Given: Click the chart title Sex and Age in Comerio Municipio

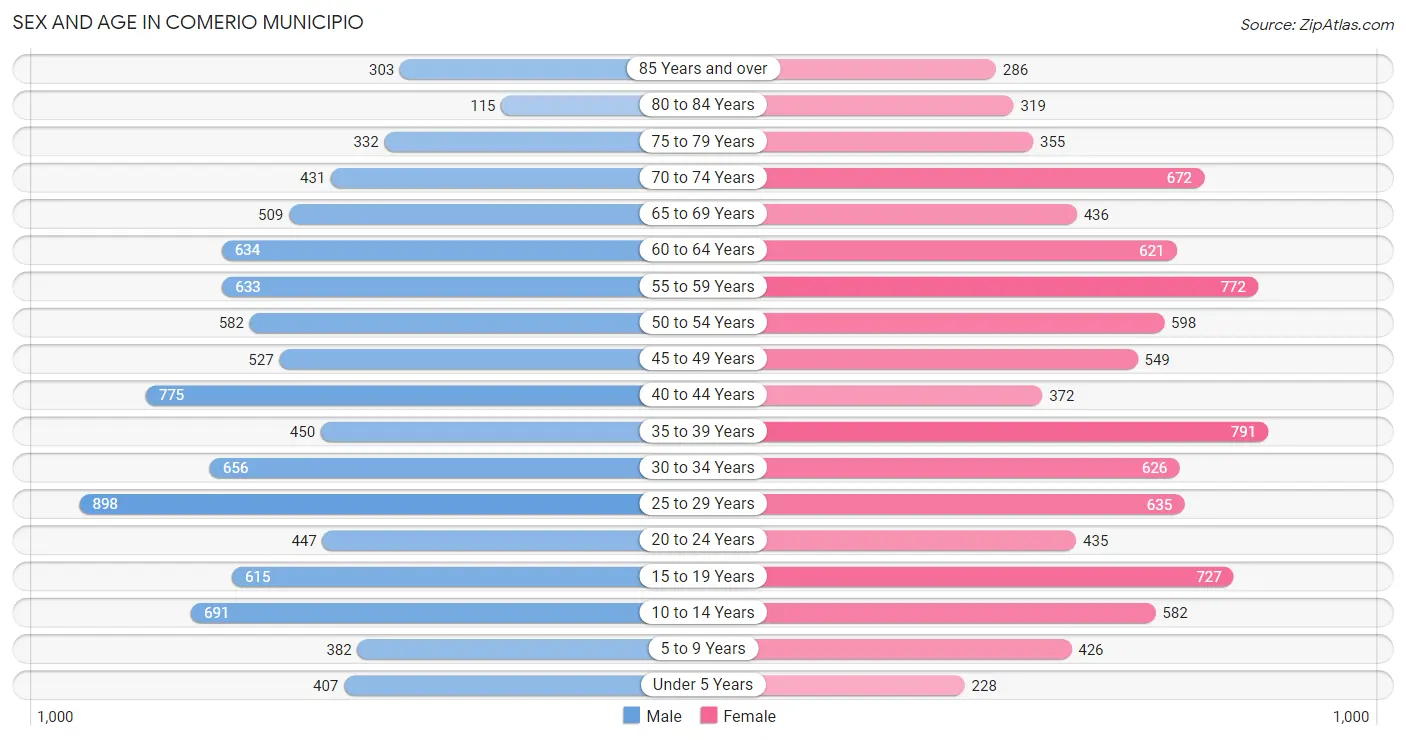Looking at the screenshot, I should 188,22.
